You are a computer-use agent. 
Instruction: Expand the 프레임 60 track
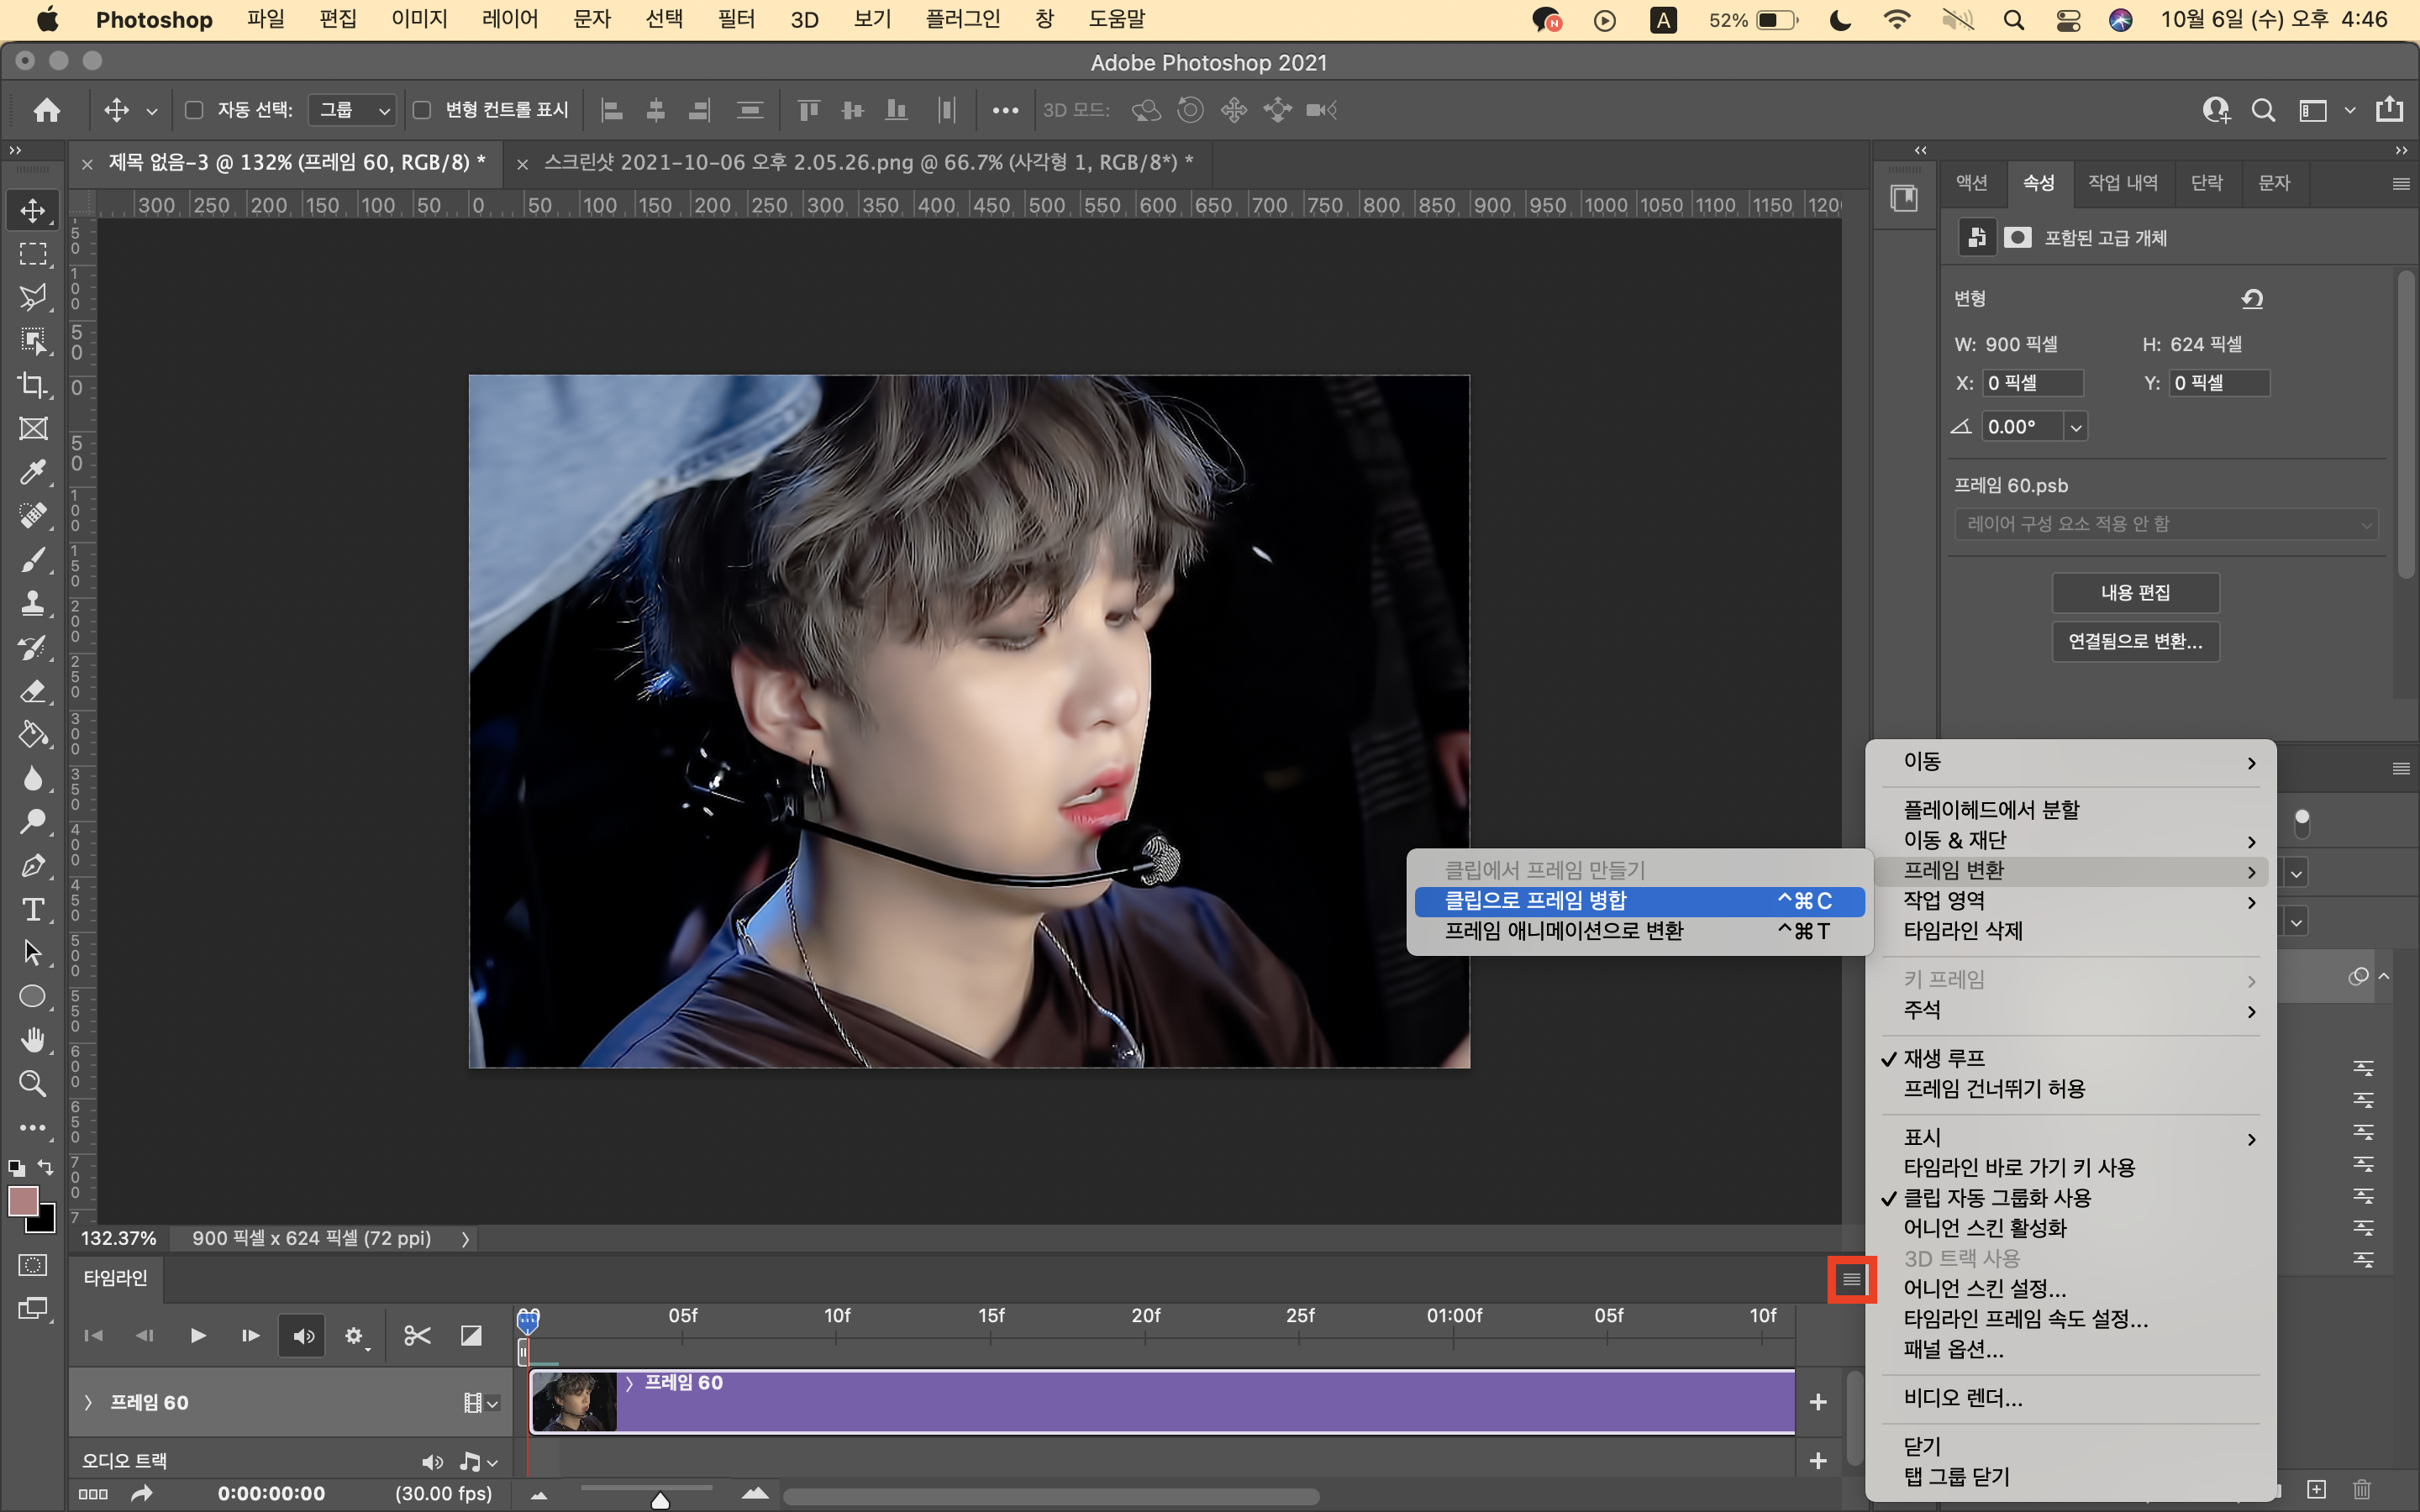pos(88,1402)
